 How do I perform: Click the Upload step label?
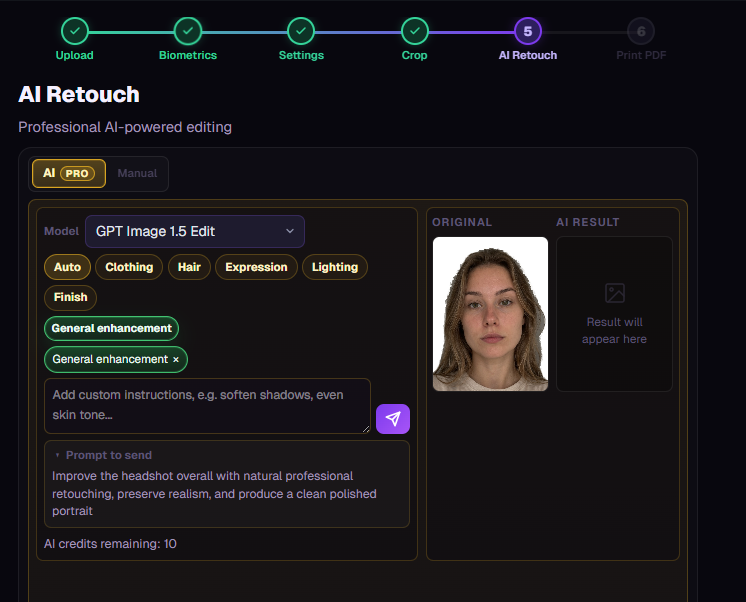point(75,55)
